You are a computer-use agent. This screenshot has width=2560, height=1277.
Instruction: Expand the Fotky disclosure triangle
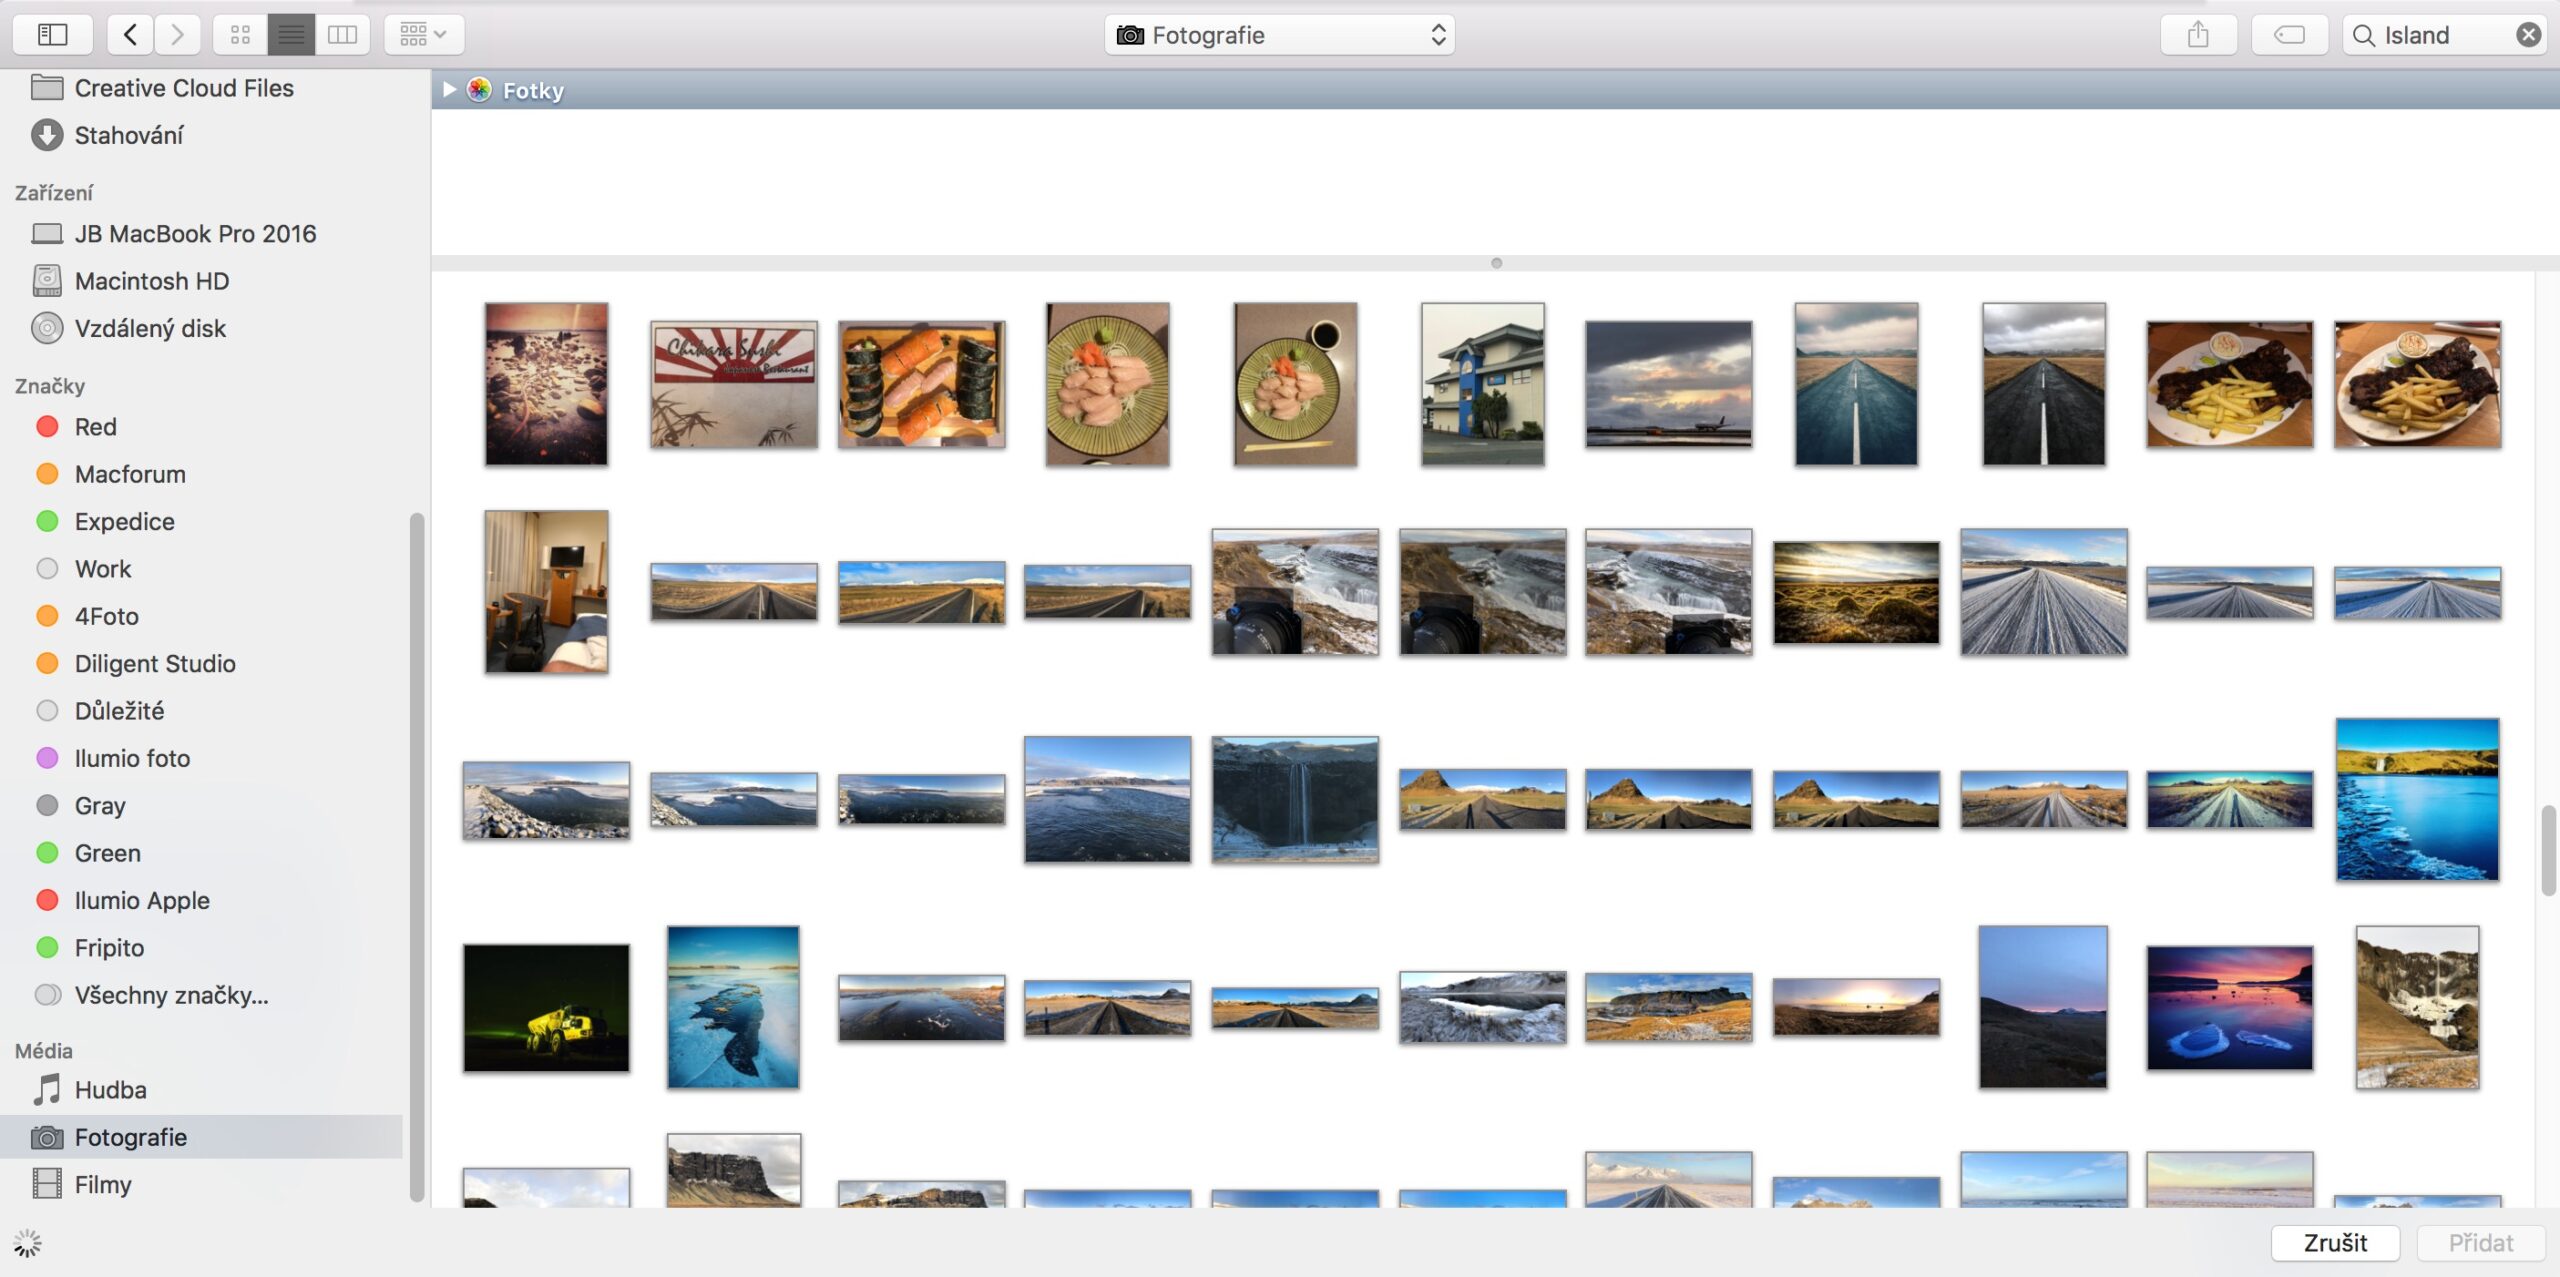(449, 90)
